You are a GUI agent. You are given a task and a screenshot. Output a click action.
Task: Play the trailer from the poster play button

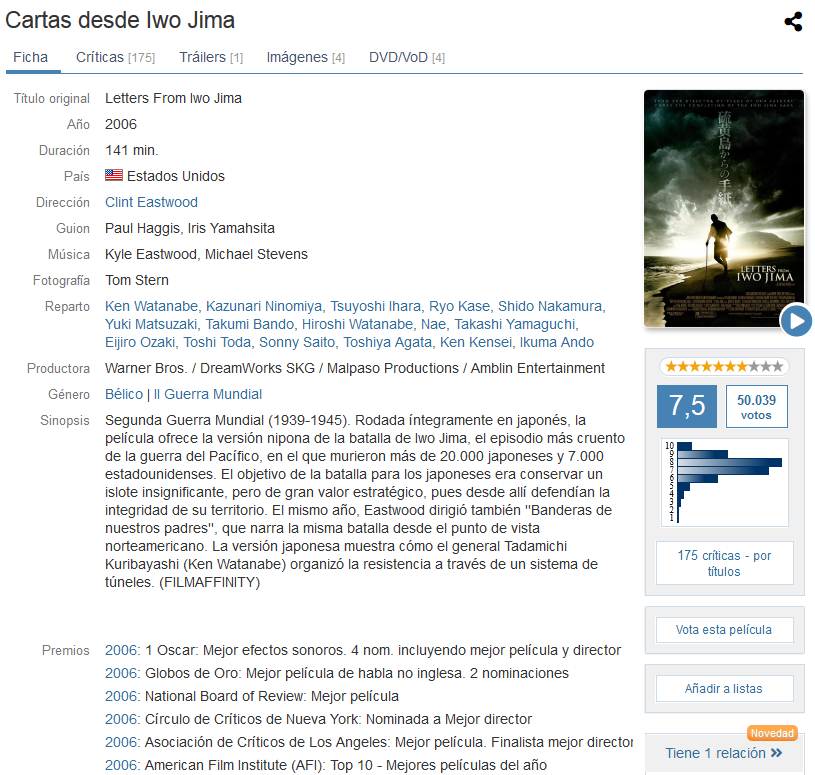(796, 321)
